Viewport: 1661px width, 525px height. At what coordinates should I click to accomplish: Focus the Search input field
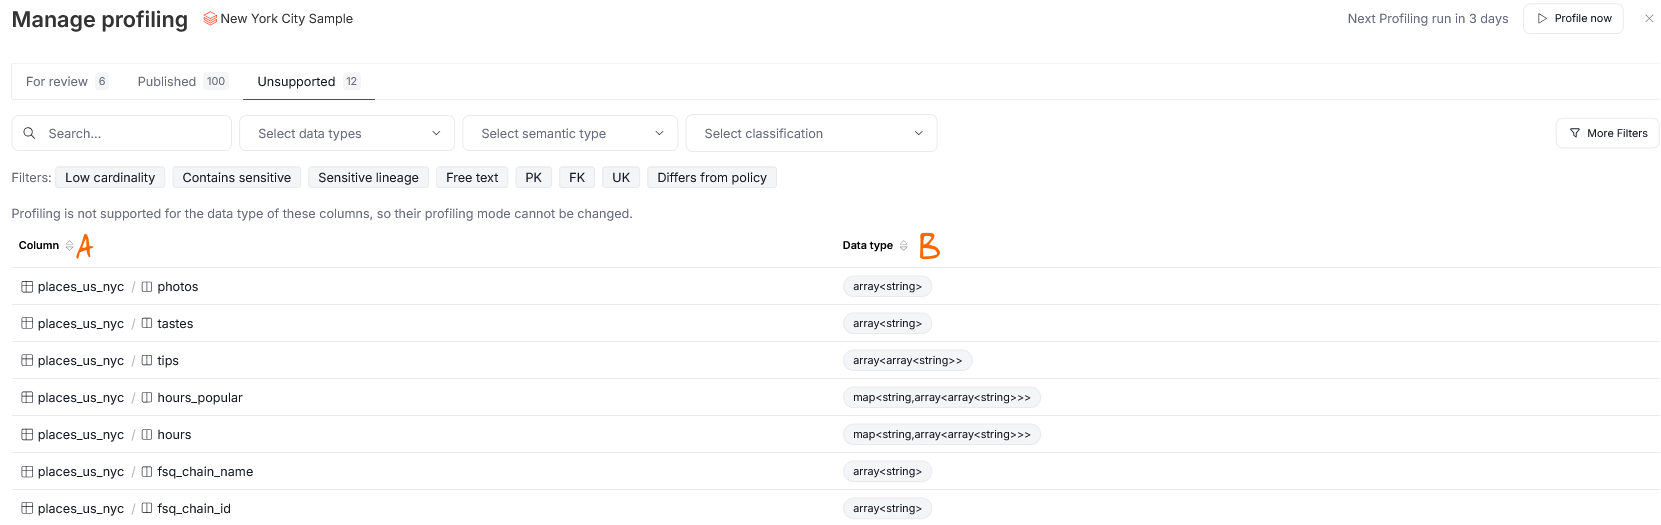tap(122, 133)
